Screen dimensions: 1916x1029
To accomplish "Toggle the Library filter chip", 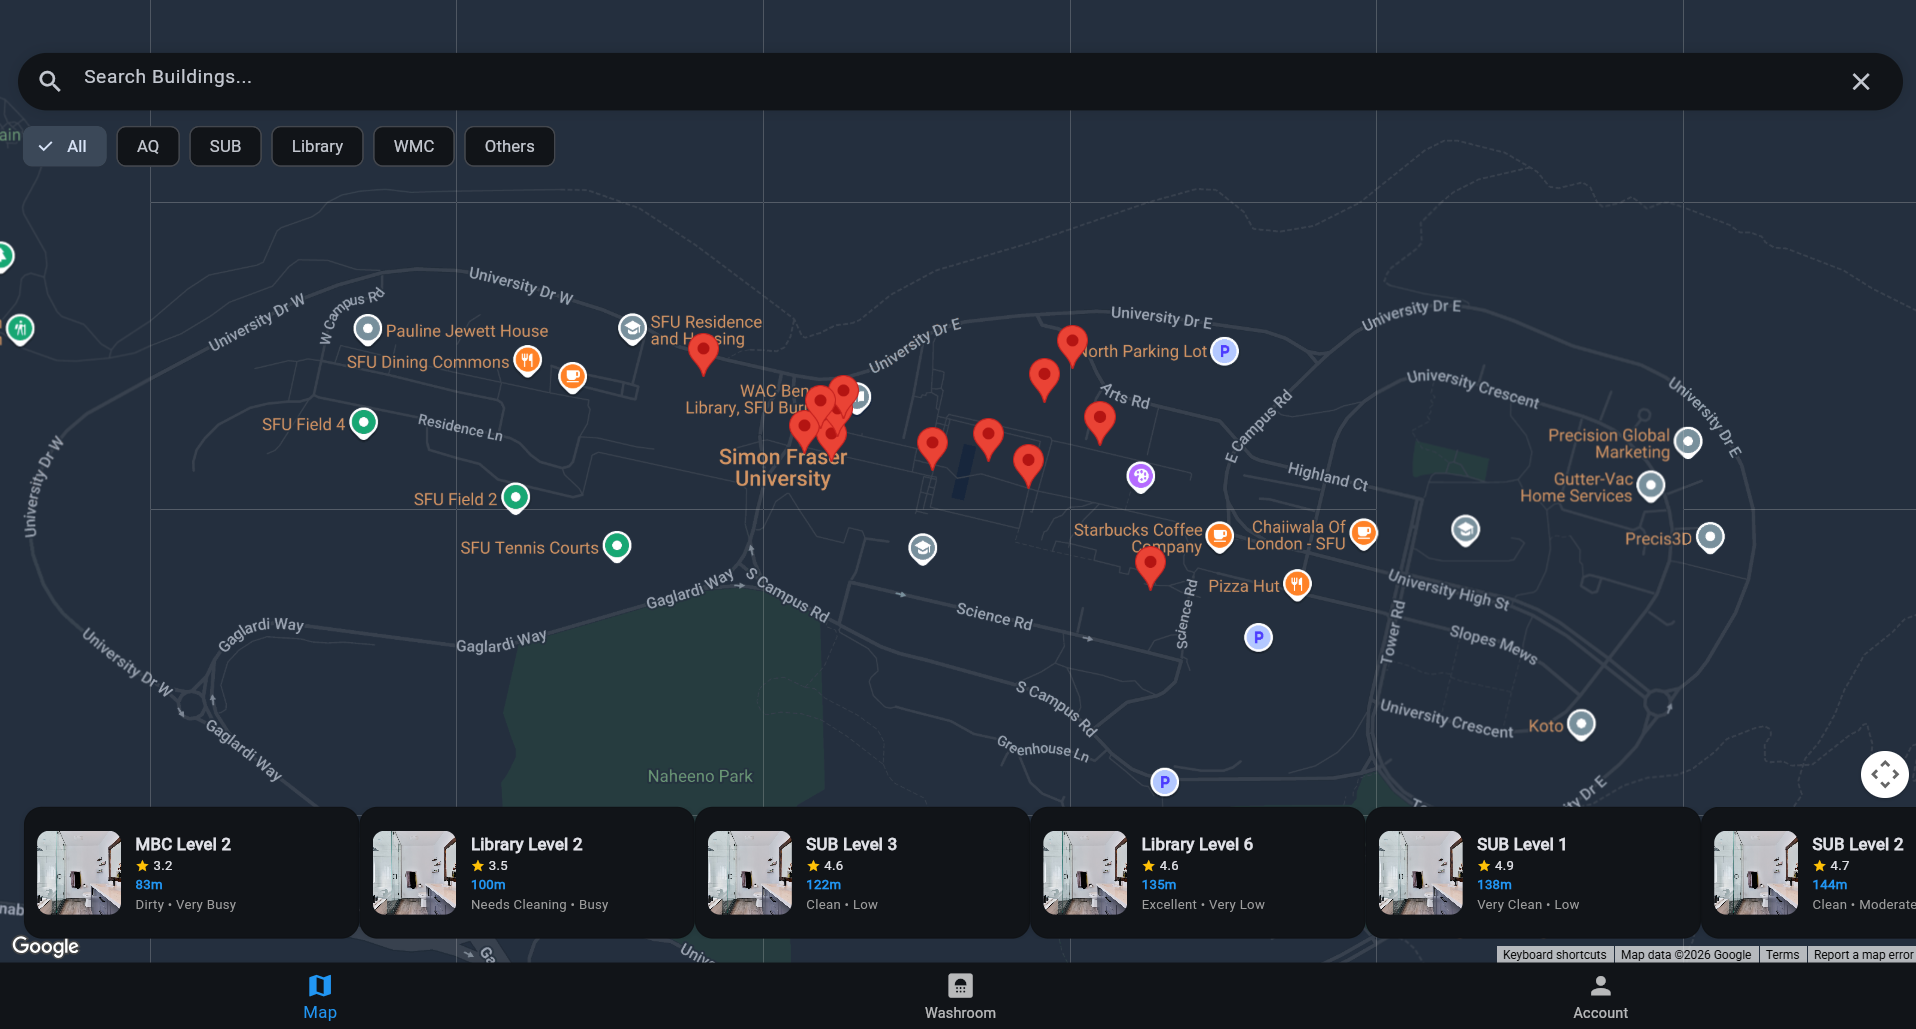I will 317,146.
